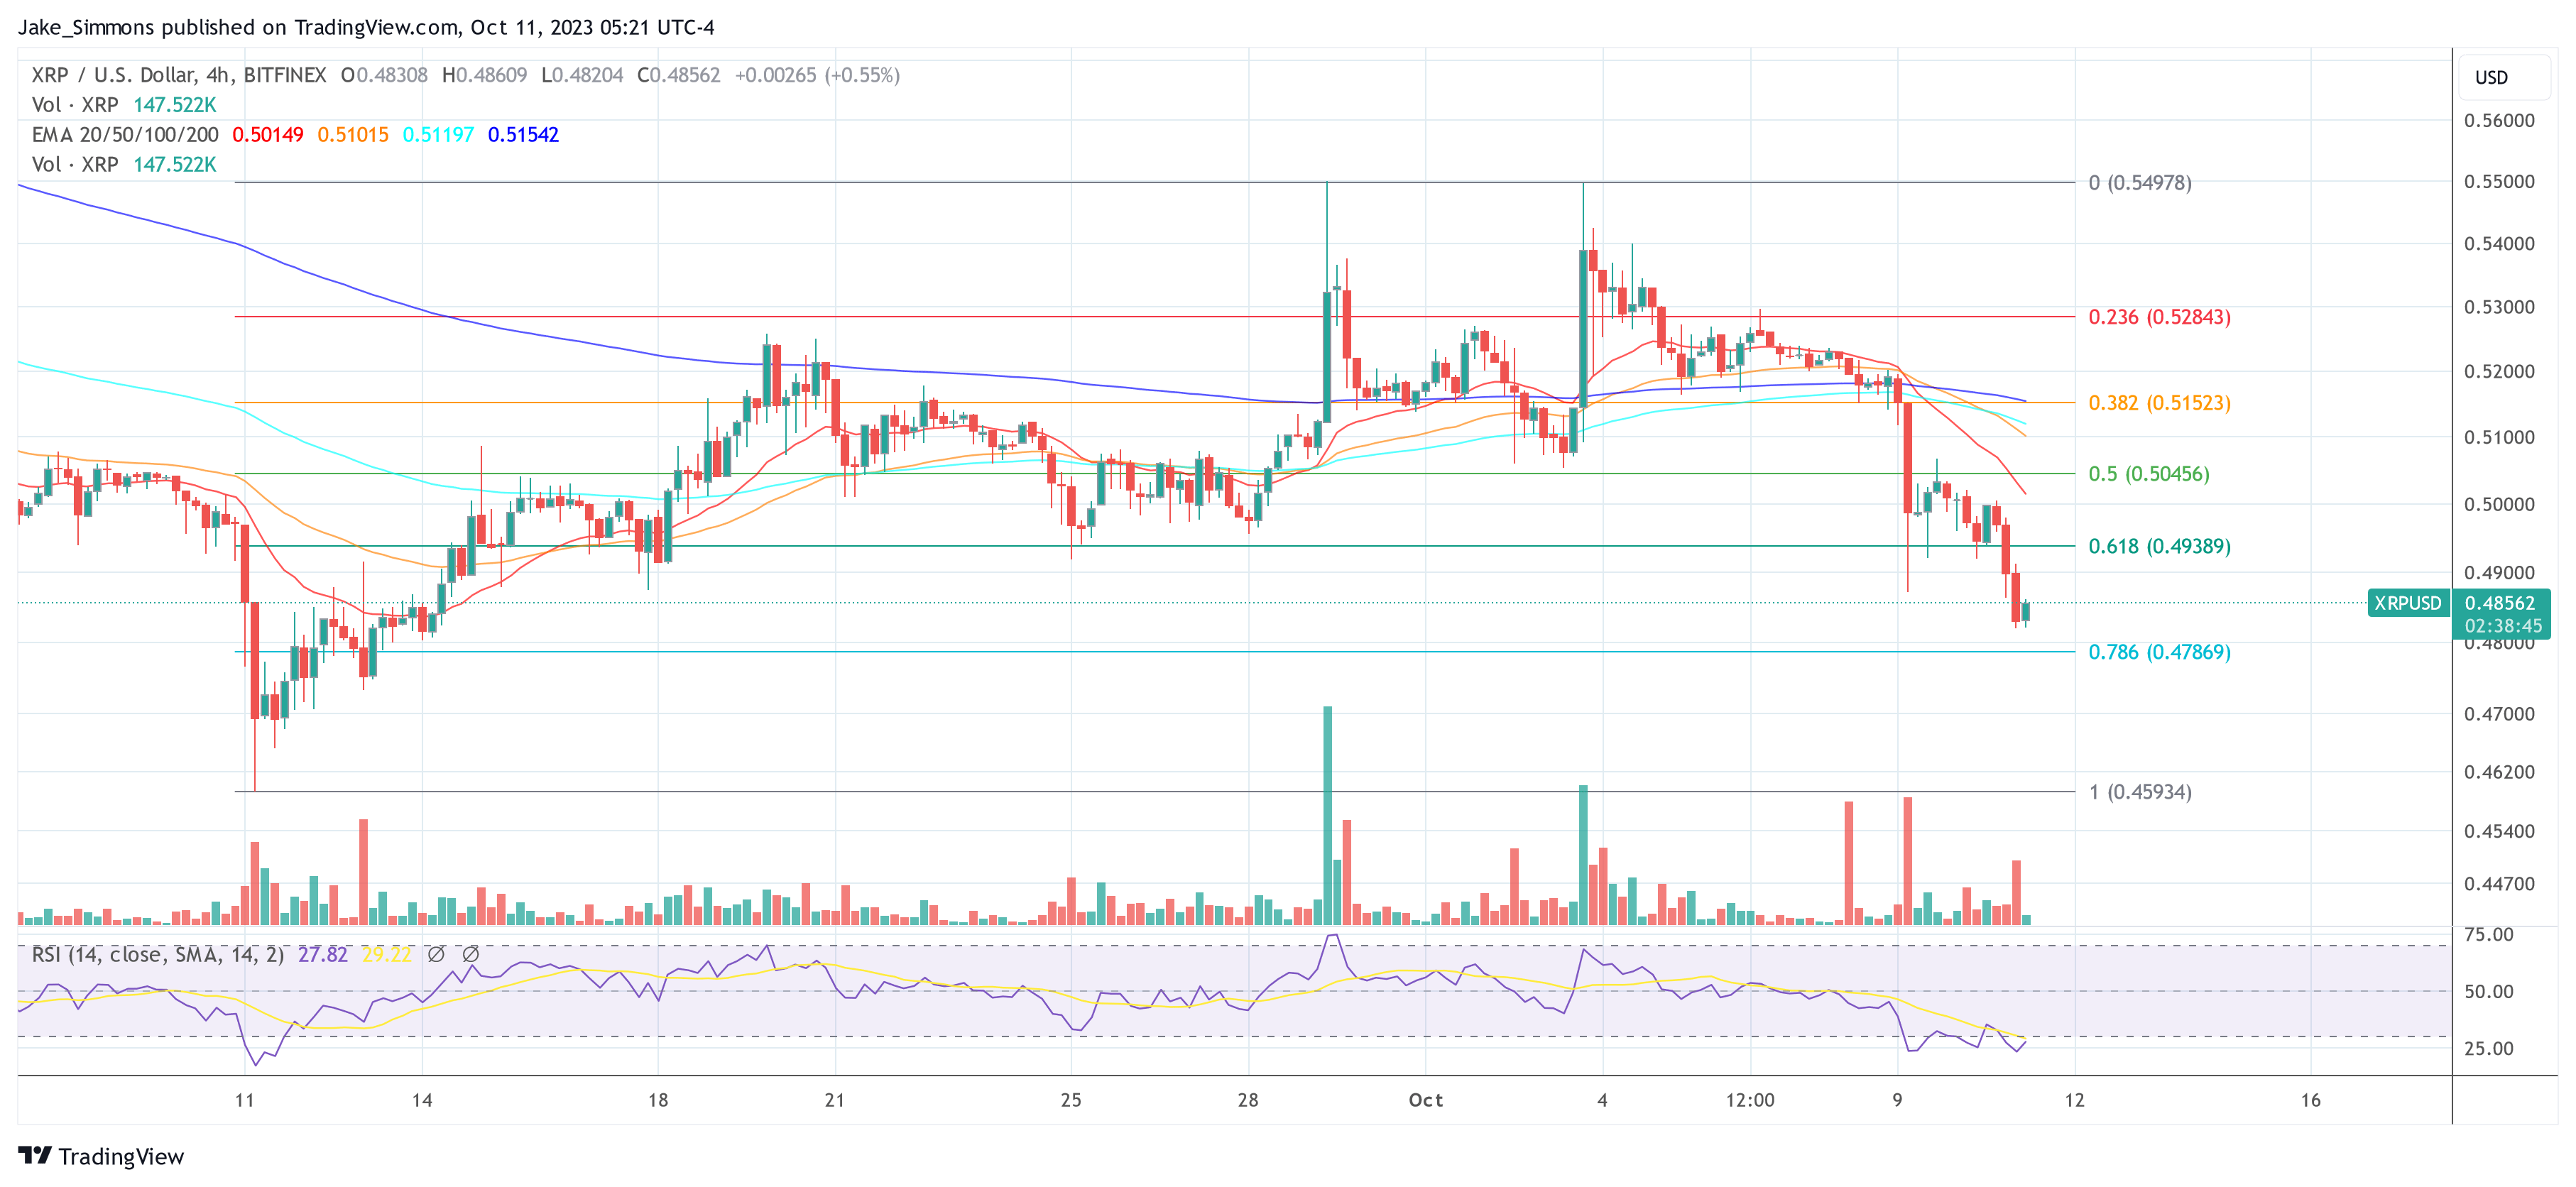Image resolution: width=2576 pixels, height=1187 pixels.
Task: Click the second Vol · XRP legend
Action: [x=75, y=165]
